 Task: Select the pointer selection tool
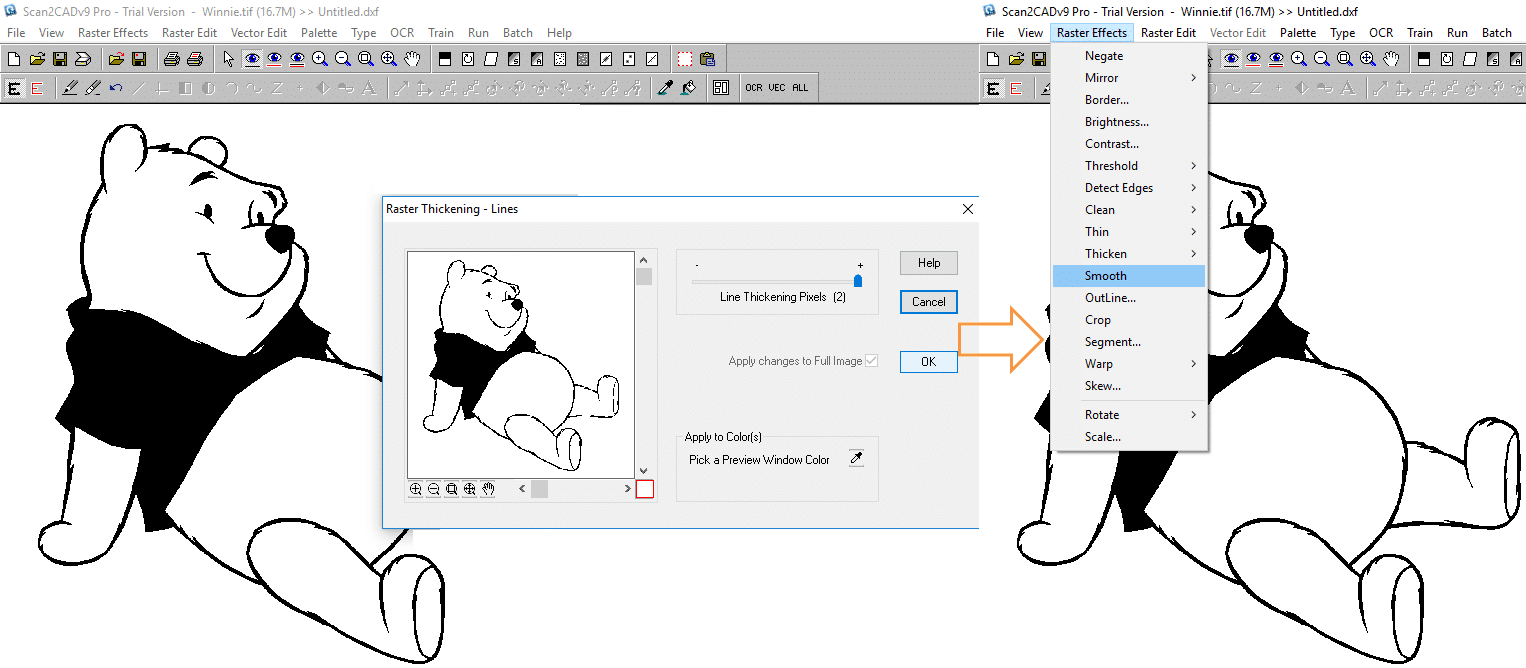pos(228,58)
